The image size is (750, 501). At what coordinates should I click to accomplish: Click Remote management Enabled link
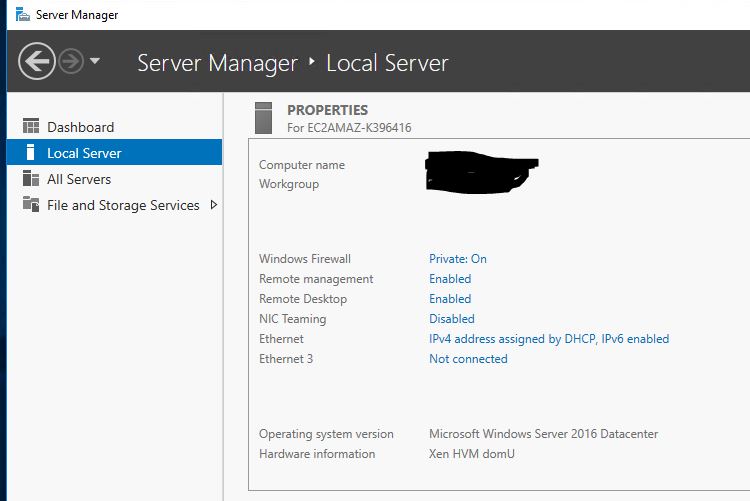450,279
